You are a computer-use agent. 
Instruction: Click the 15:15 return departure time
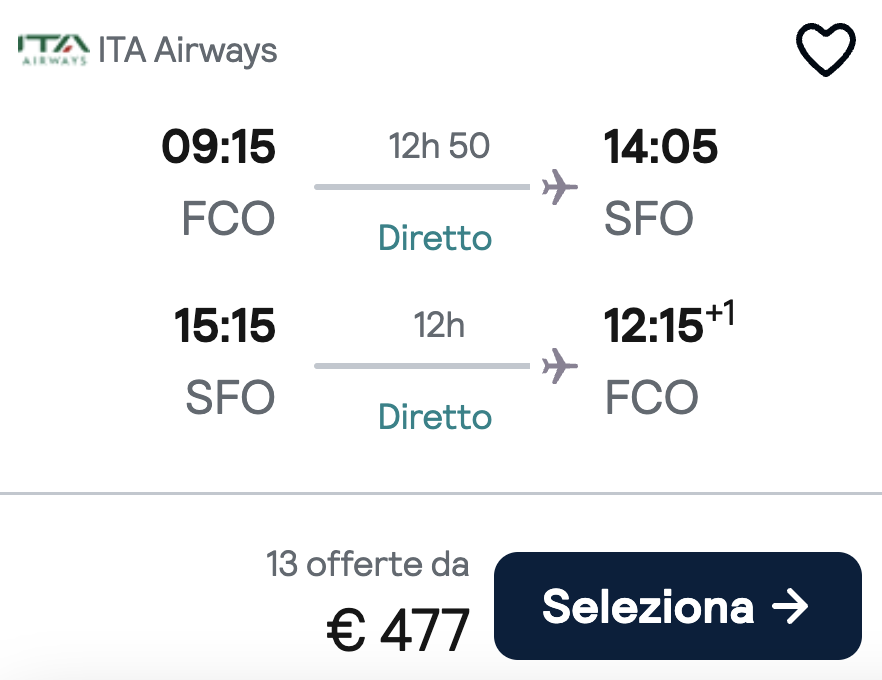[x=224, y=325]
